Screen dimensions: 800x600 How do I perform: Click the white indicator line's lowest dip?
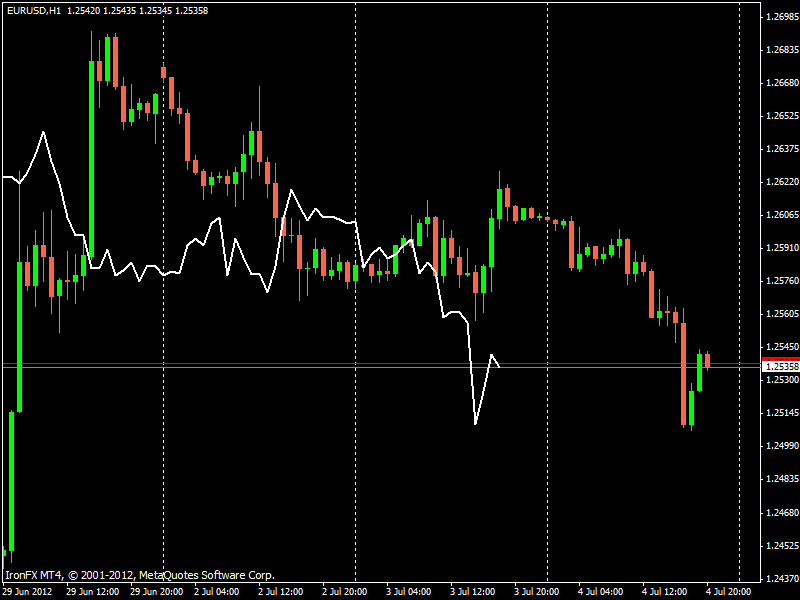pyautogui.click(x=475, y=424)
